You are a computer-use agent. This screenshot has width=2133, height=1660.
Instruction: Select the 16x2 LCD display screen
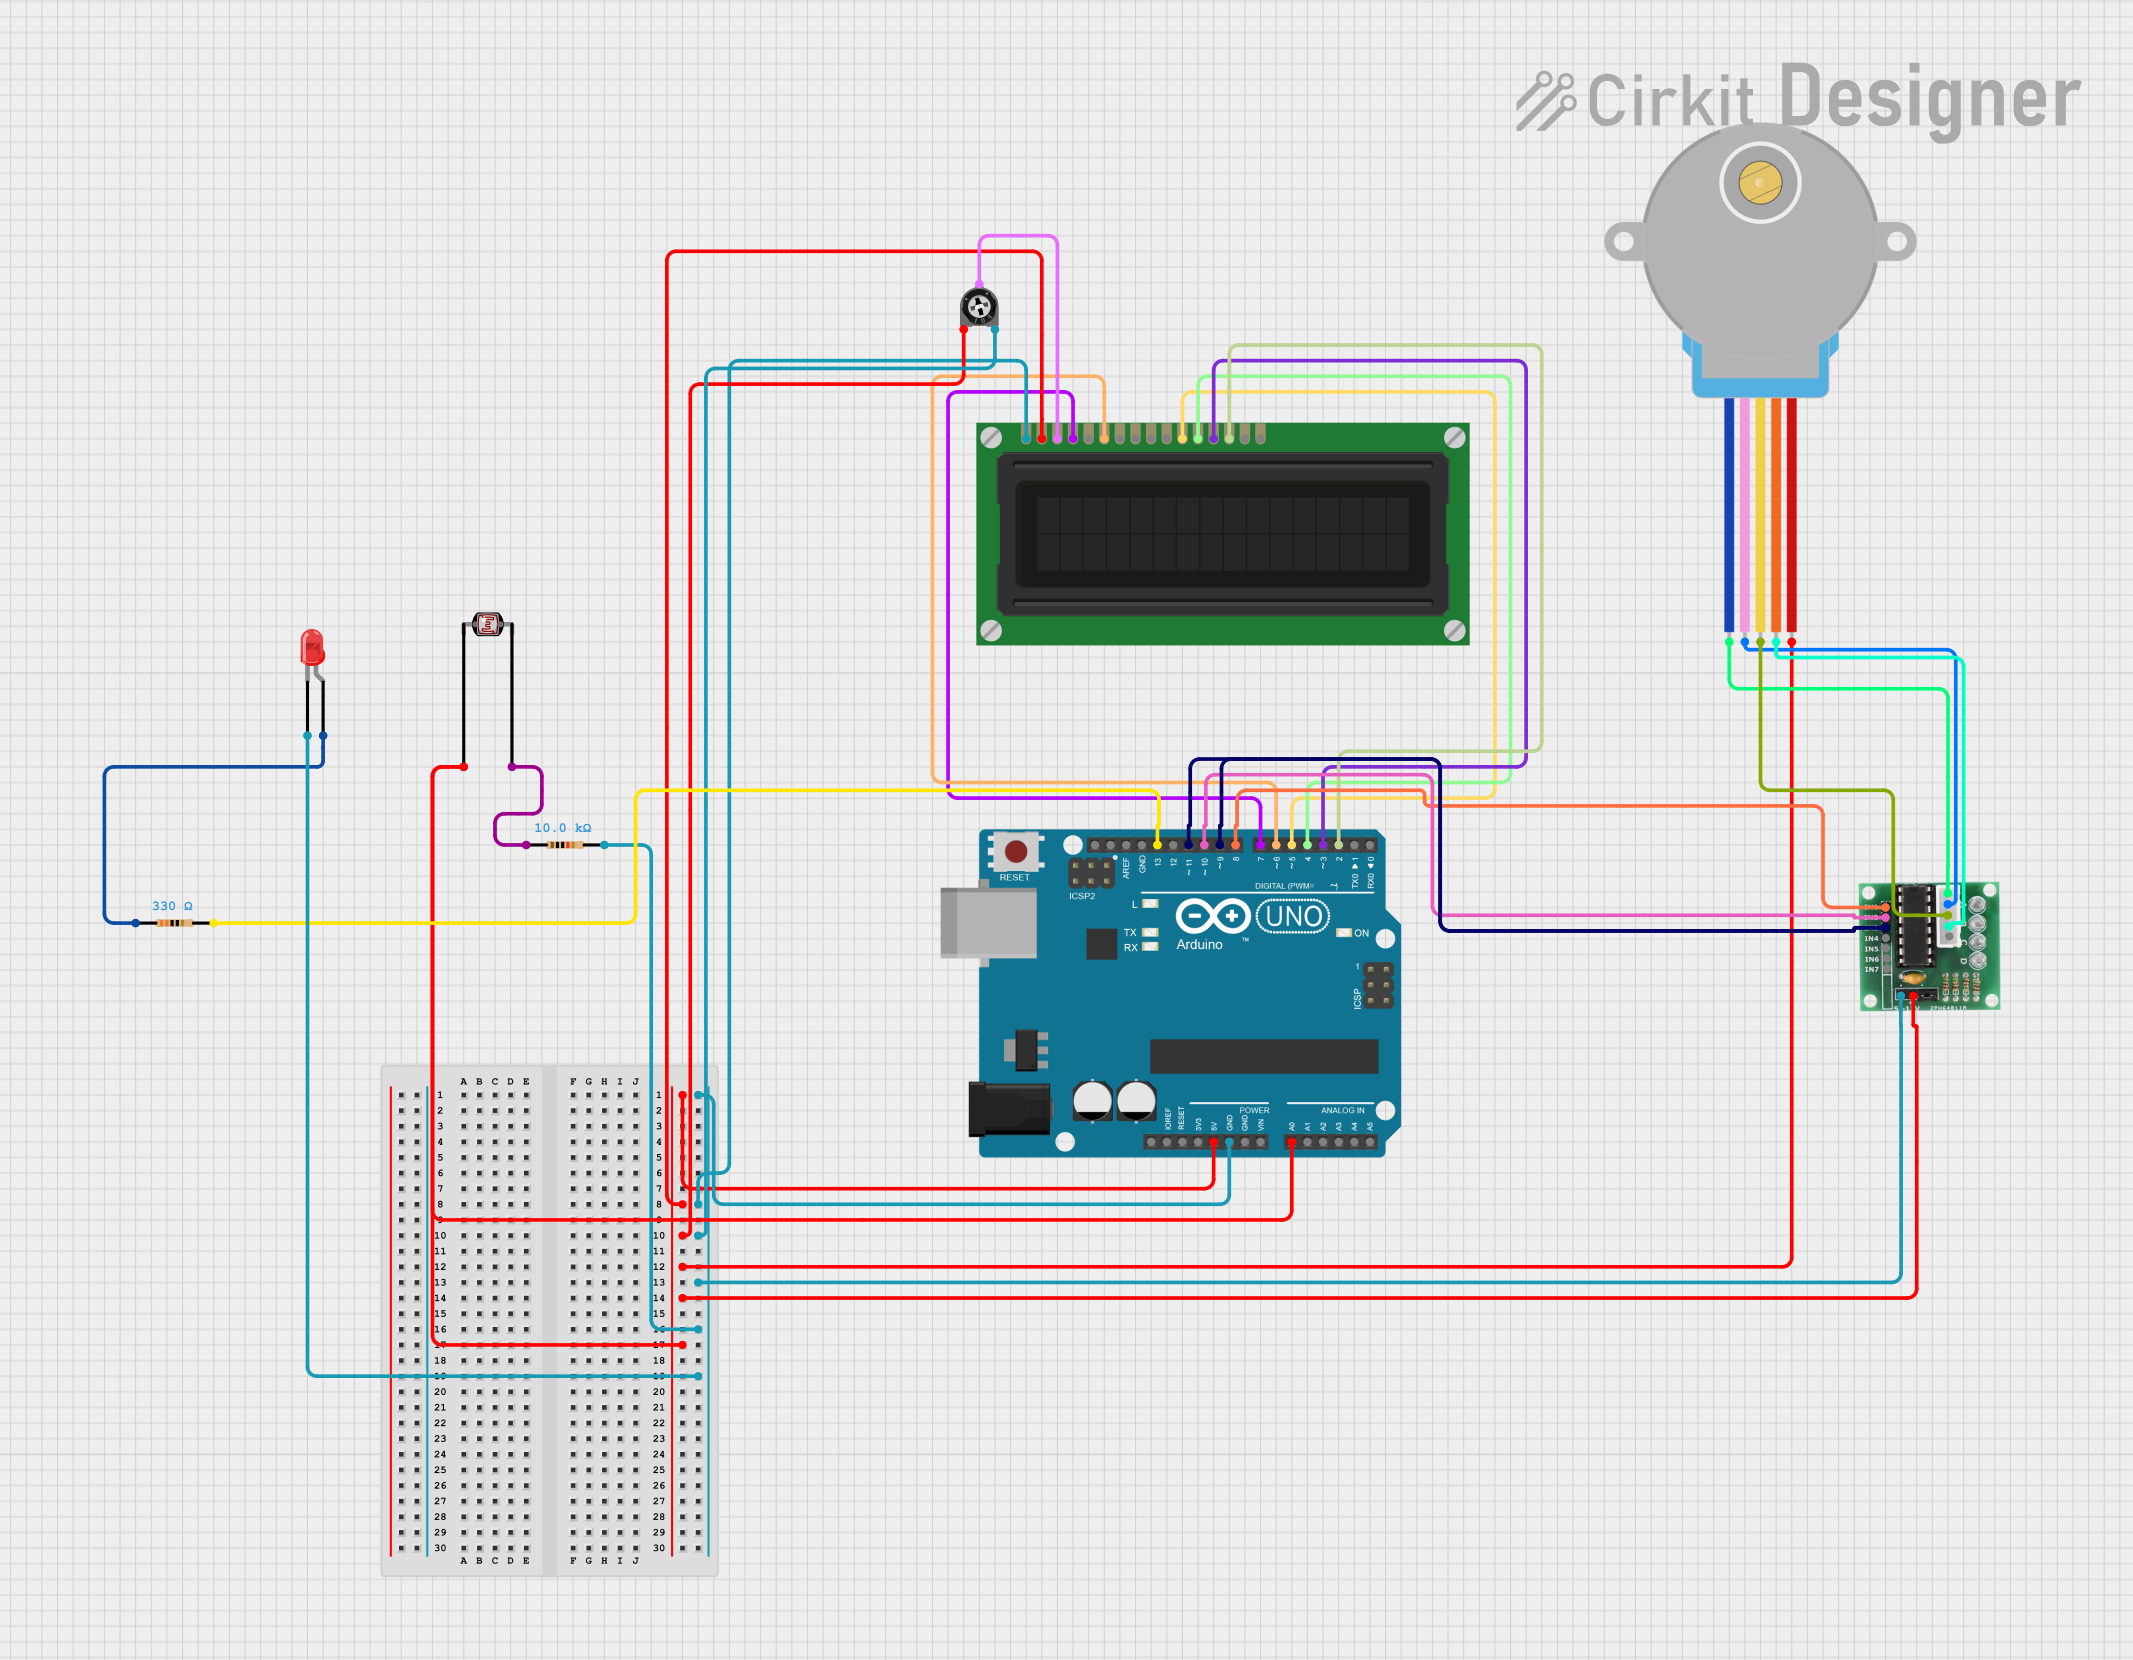1222,533
